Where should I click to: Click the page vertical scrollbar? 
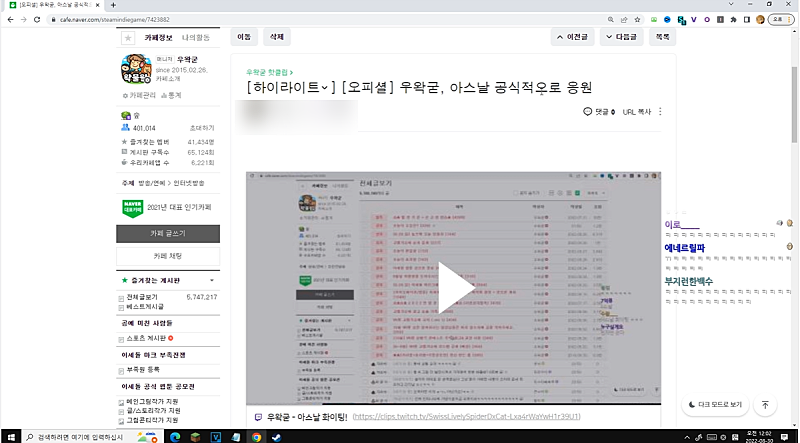click(x=794, y=105)
